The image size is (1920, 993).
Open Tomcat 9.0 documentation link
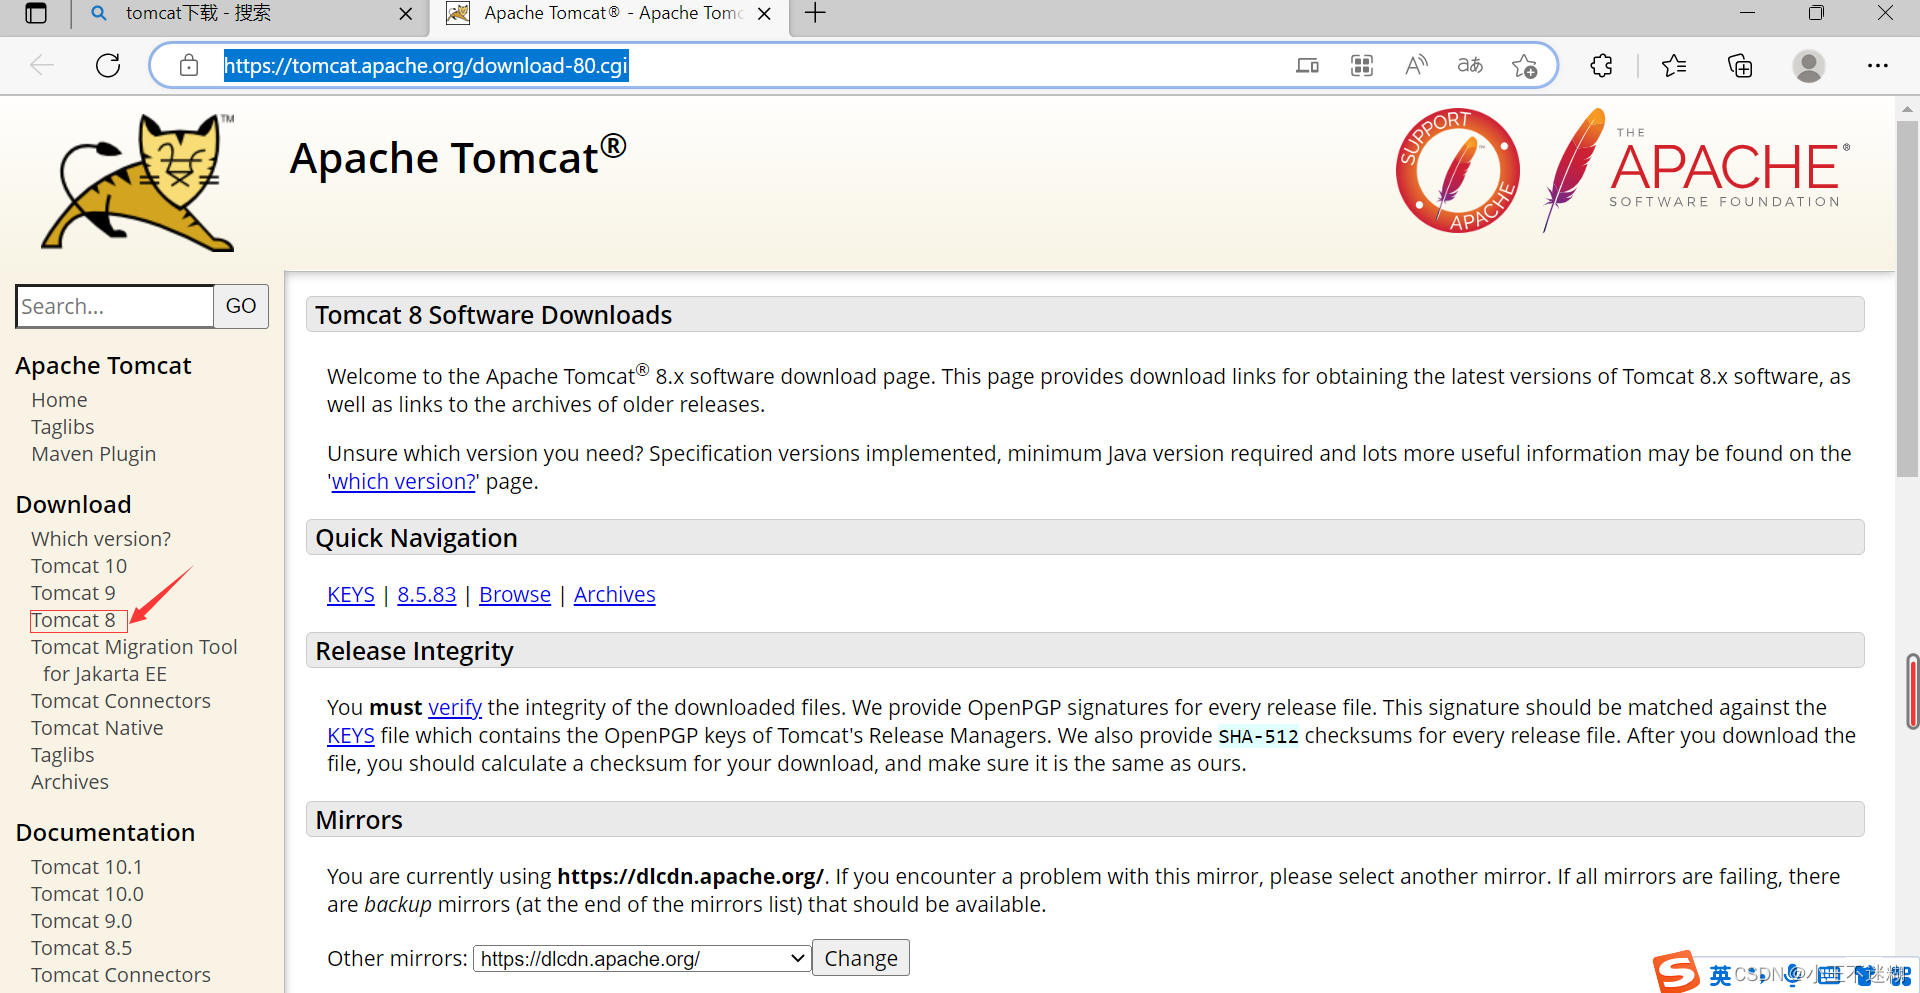(81, 921)
